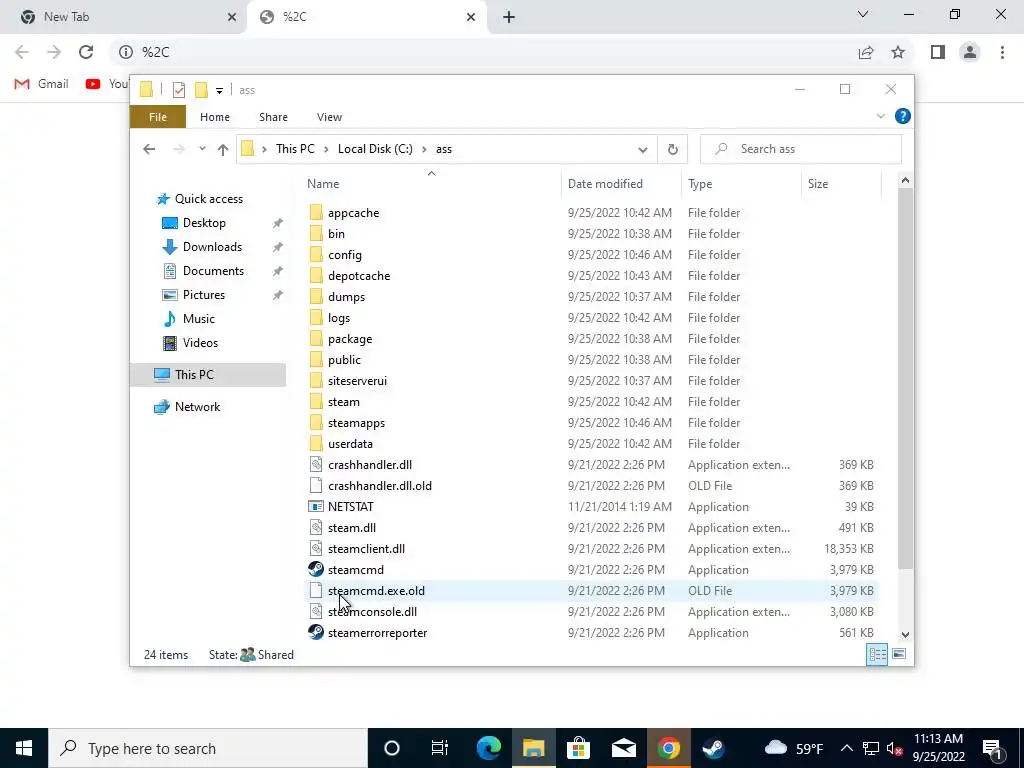The width and height of the screenshot is (1024, 768).
Task: Open the steamcmd application icon
Action: coord(316,569)
